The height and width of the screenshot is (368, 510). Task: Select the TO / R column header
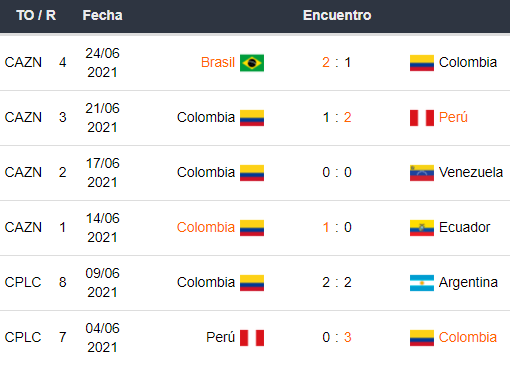[x=36, y=15]
